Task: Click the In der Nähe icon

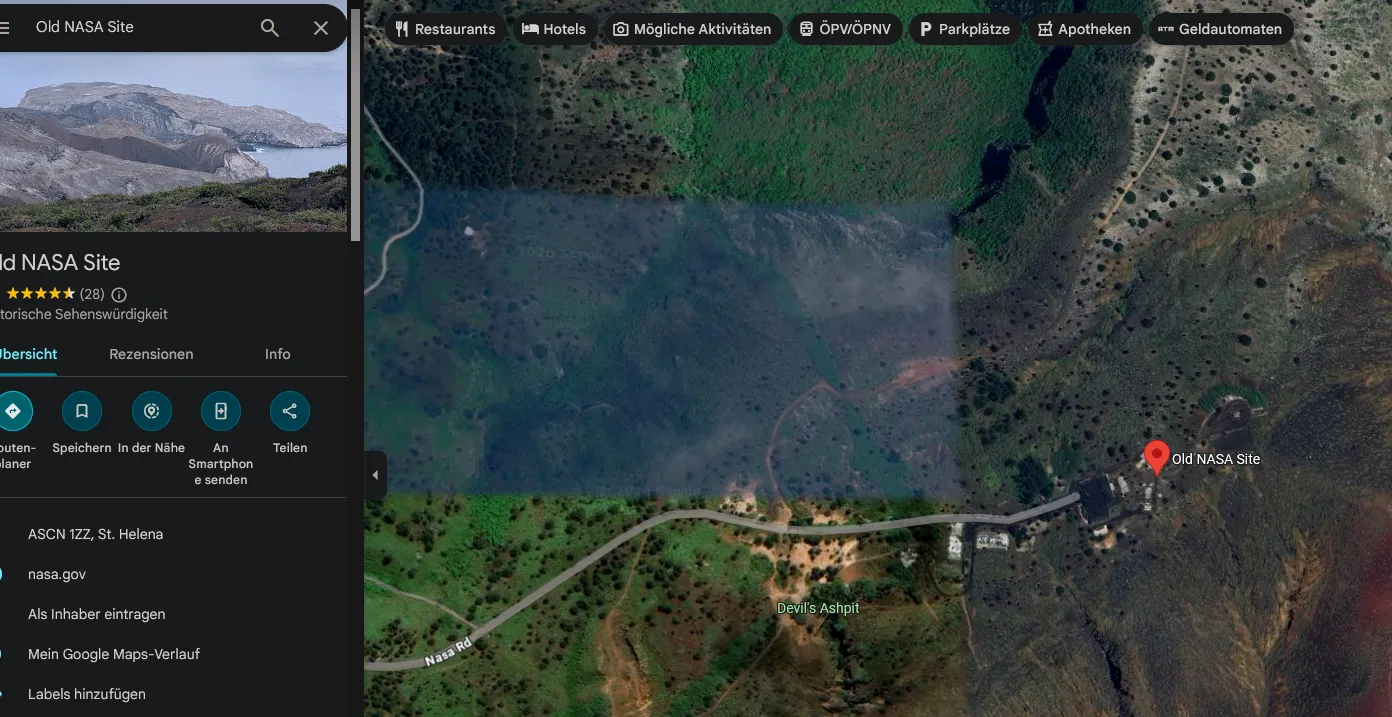Action: click(x=152, y=411)
